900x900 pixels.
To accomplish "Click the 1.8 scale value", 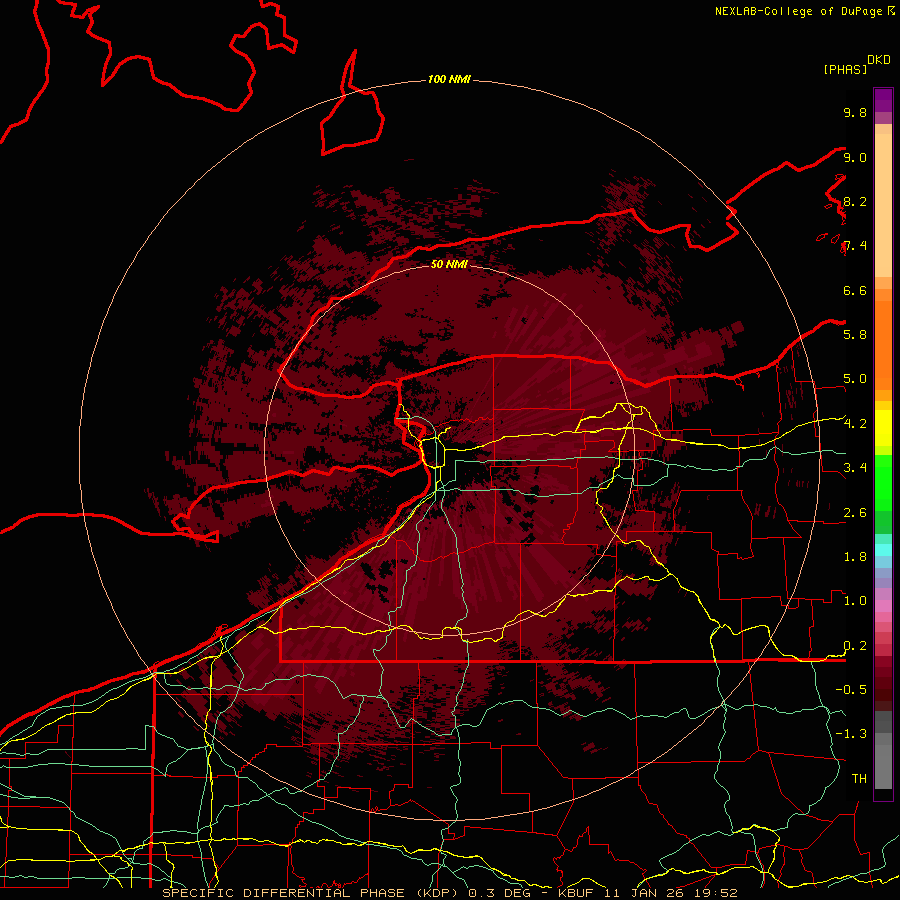I will [855, 557].
